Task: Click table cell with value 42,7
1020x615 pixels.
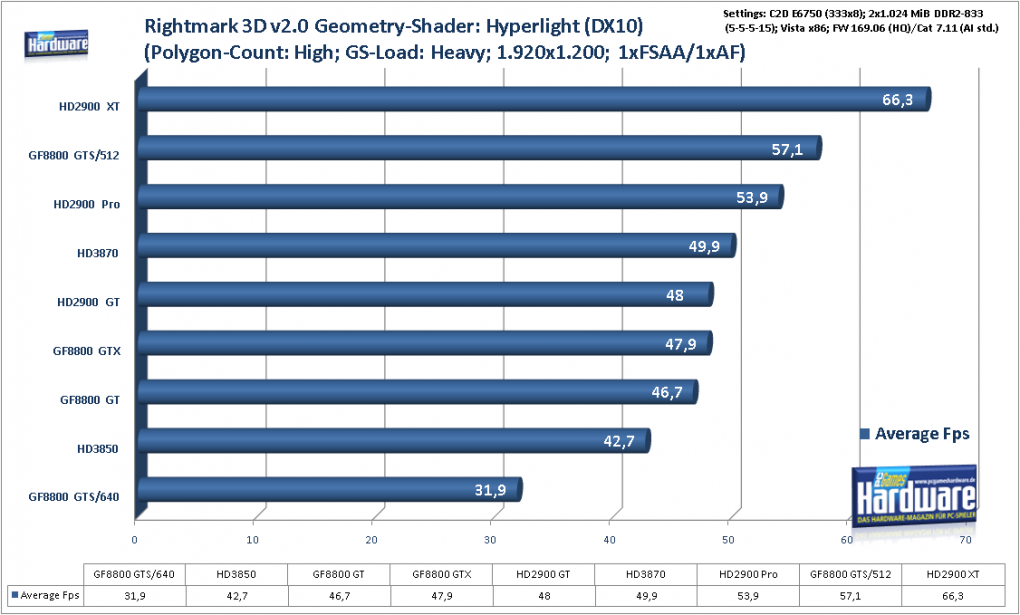Action: coord(236,595)
